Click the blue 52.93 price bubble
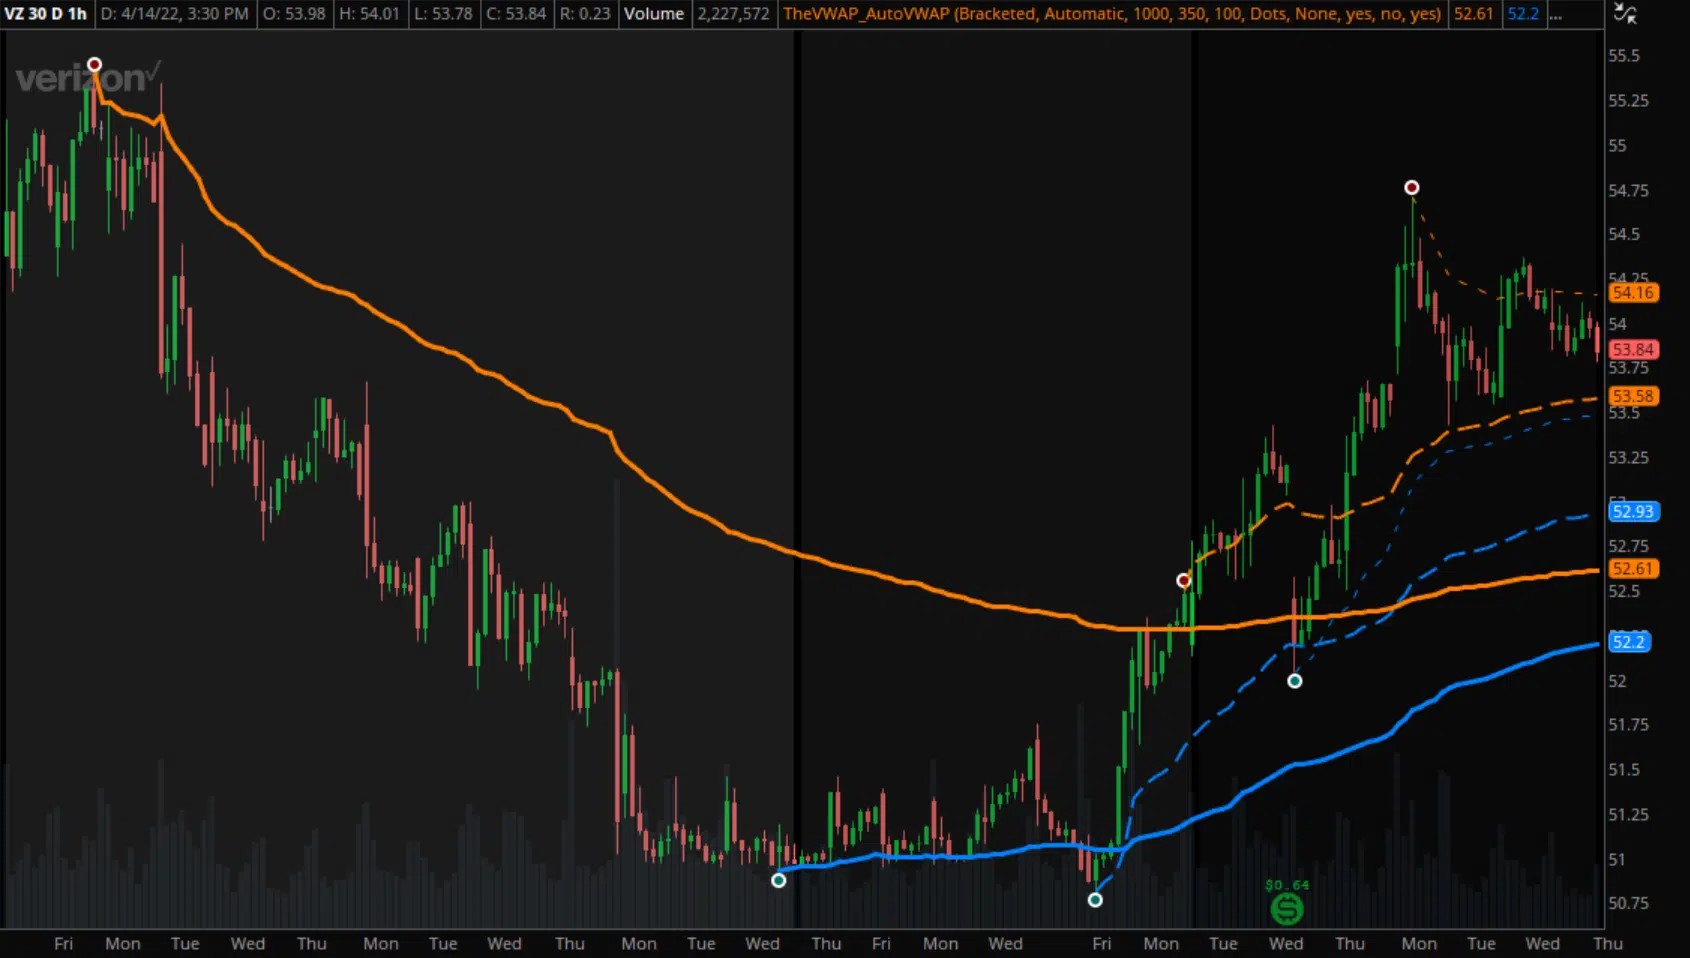 [1633, 512]
